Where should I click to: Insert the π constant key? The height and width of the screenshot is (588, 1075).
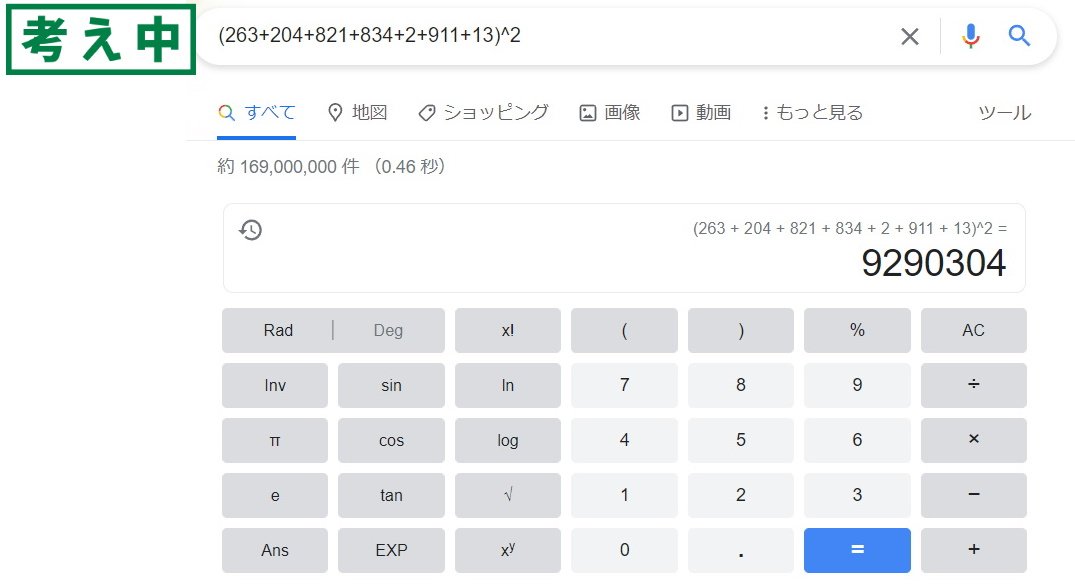click(275, 440)
